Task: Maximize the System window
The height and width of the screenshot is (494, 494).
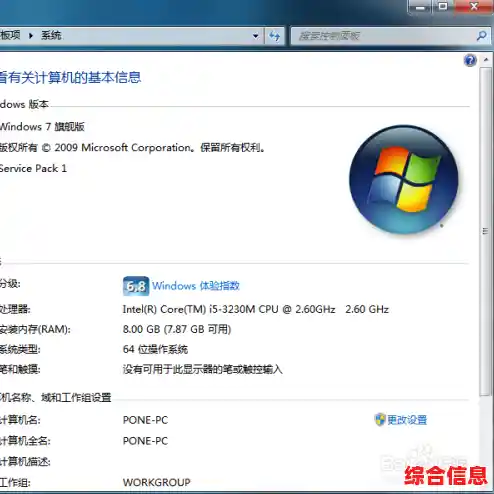Action: (443, 7)
